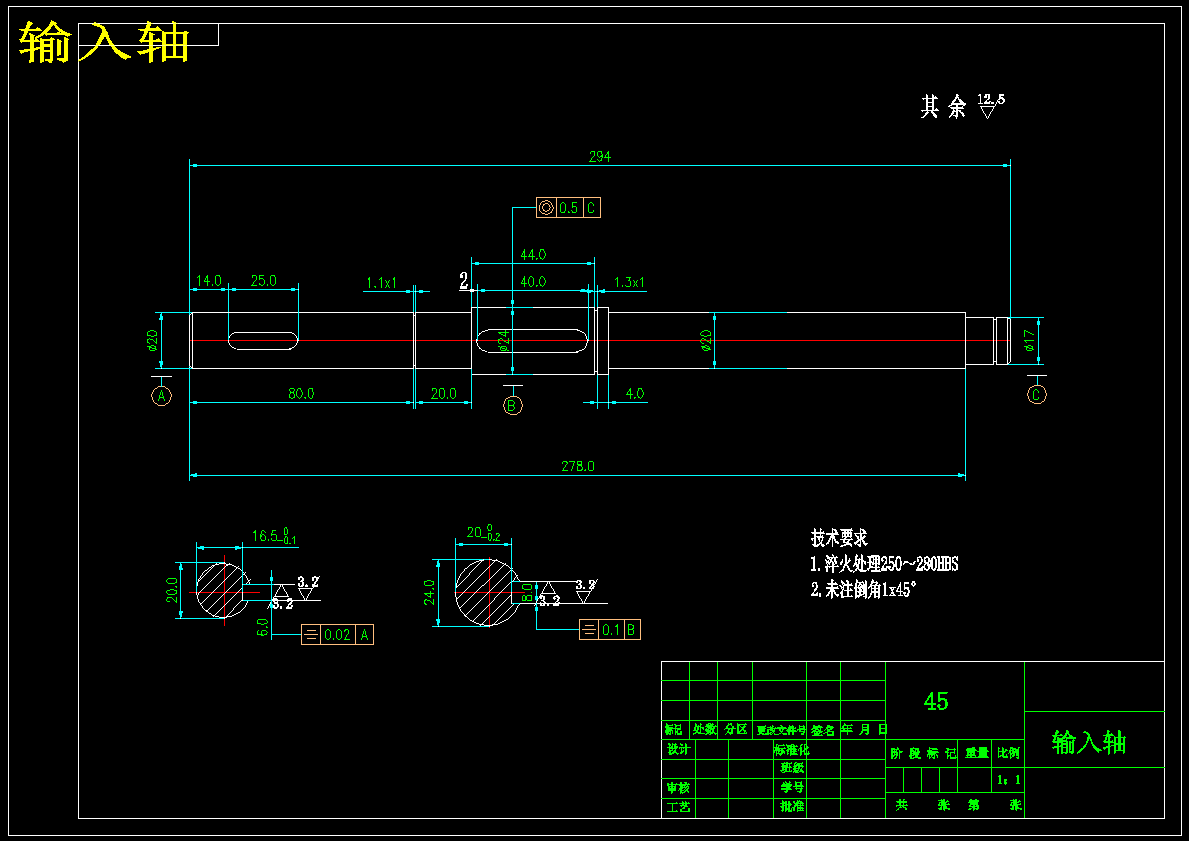
Task: Click the 80.0 dimension value
Action: coord(301,394)
